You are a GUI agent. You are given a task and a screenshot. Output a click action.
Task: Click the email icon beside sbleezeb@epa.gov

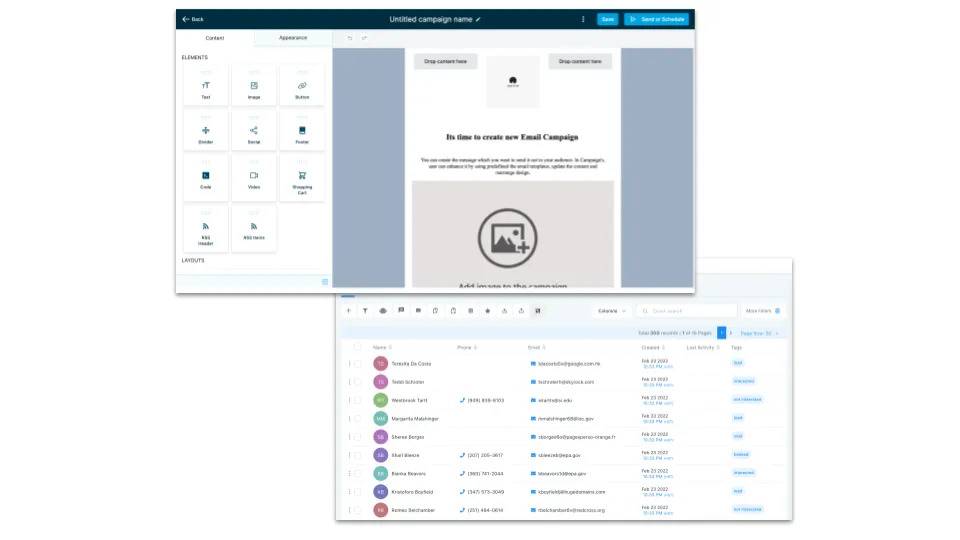click(533, 456)
